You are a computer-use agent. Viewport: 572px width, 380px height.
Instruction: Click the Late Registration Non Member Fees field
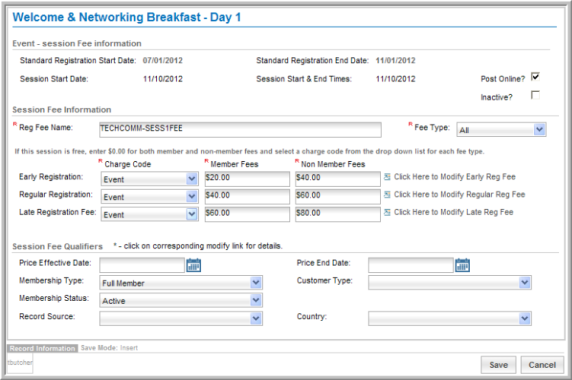(338, 214)
